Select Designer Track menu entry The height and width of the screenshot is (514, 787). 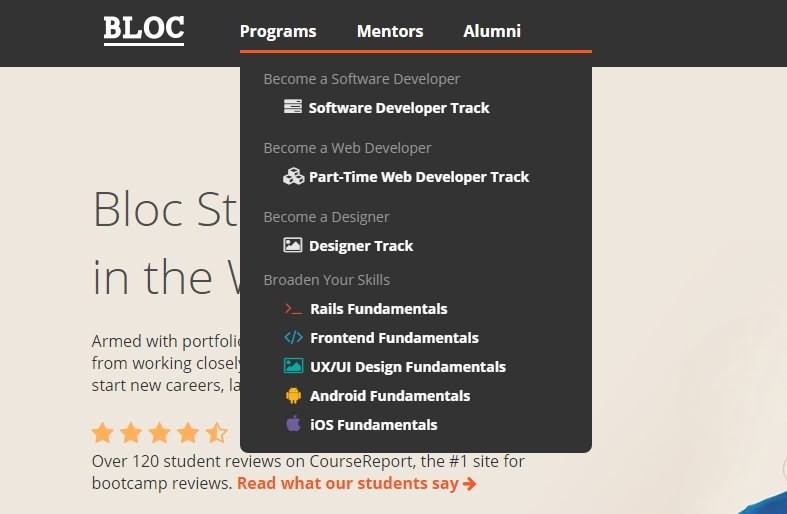(x=361, y=246)
